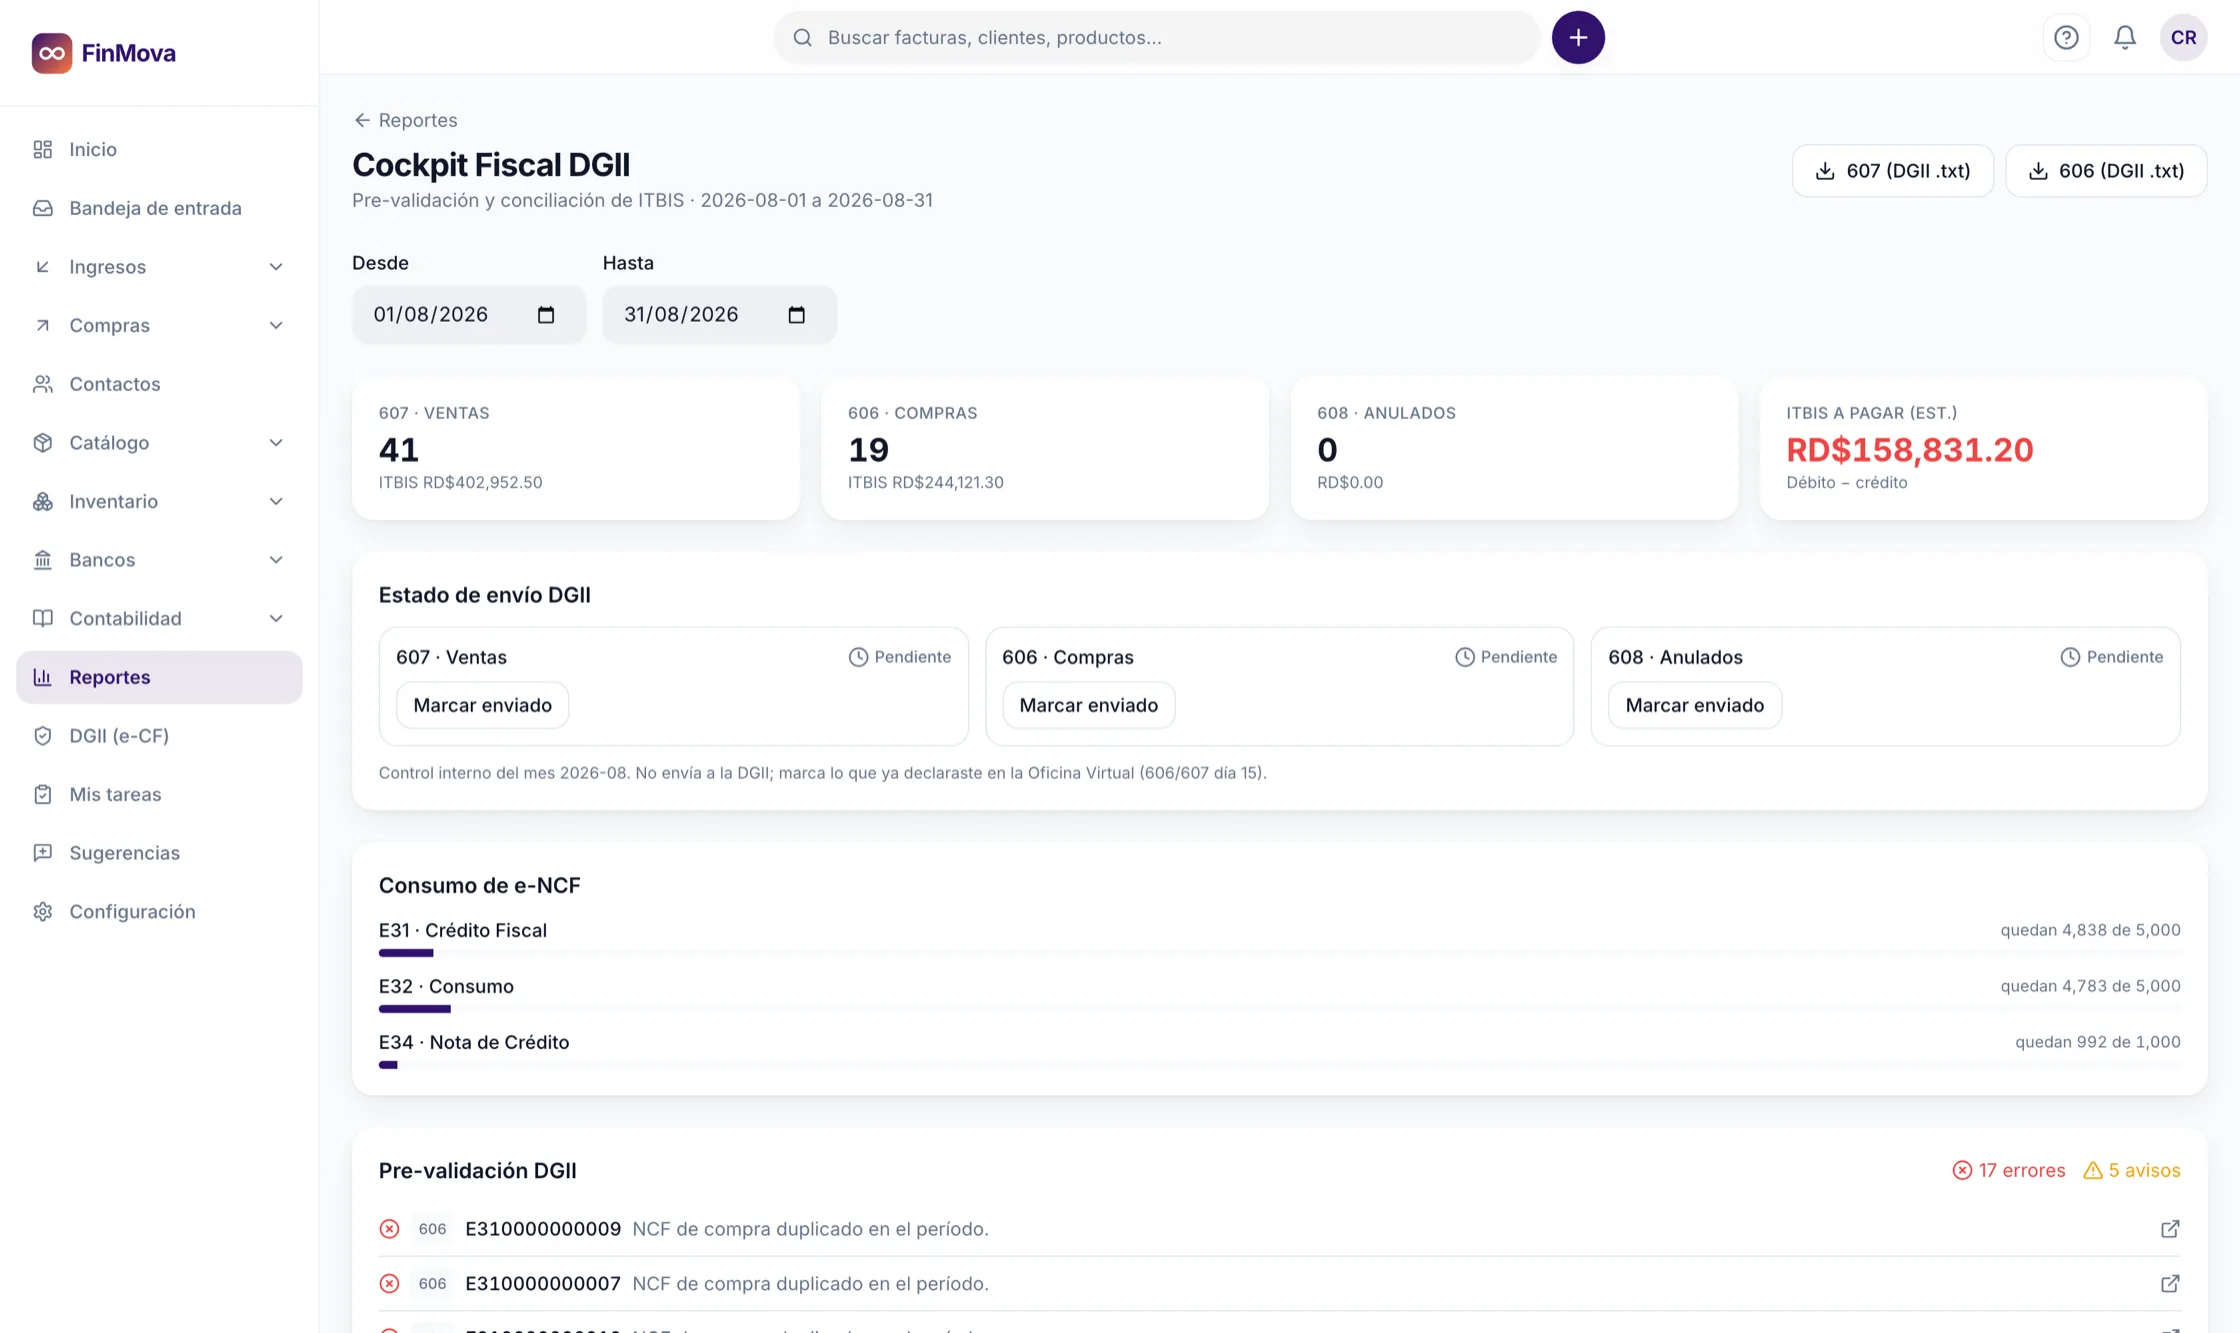Open help via question mark icon
The width and height of the screenshot is (2240, 1333).
(2066, 38)
